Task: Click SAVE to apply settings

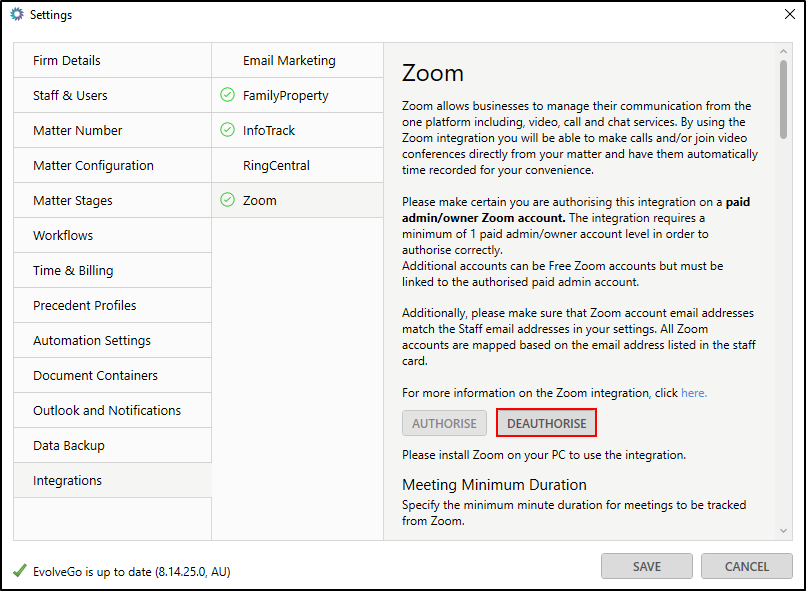Action: (647, 566)
